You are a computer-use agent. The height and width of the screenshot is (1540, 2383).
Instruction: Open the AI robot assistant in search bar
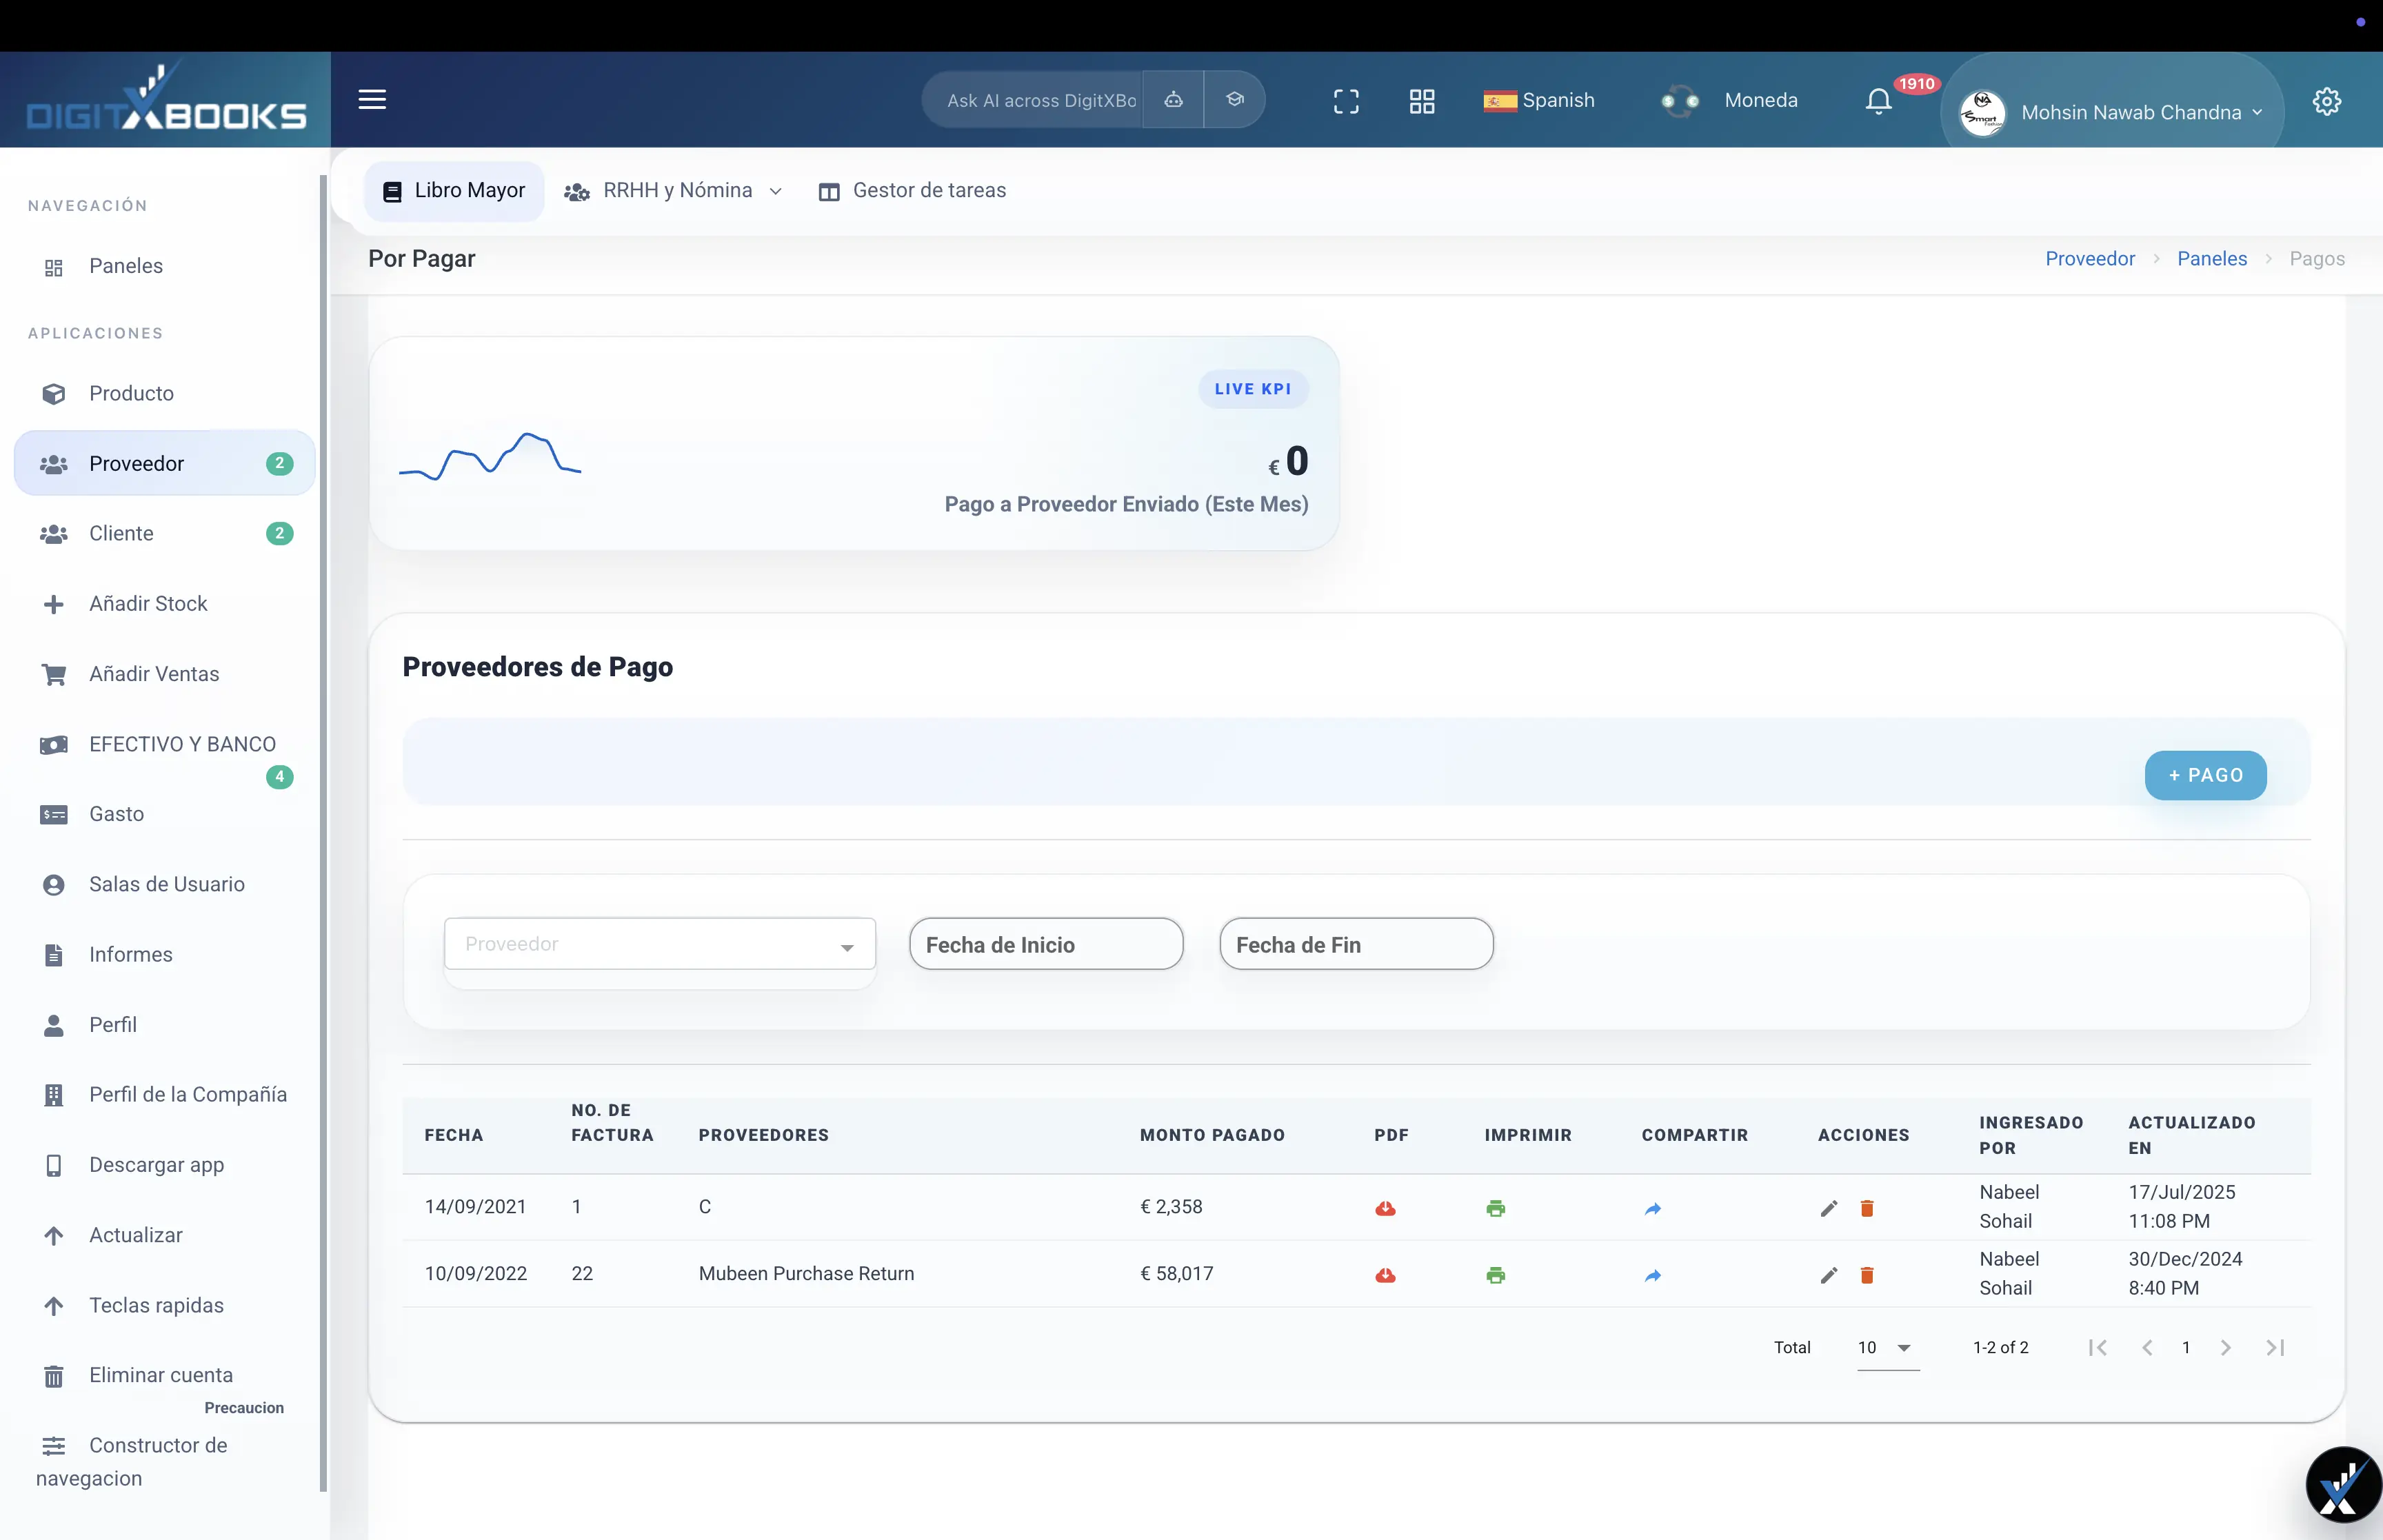(1172, 100)
